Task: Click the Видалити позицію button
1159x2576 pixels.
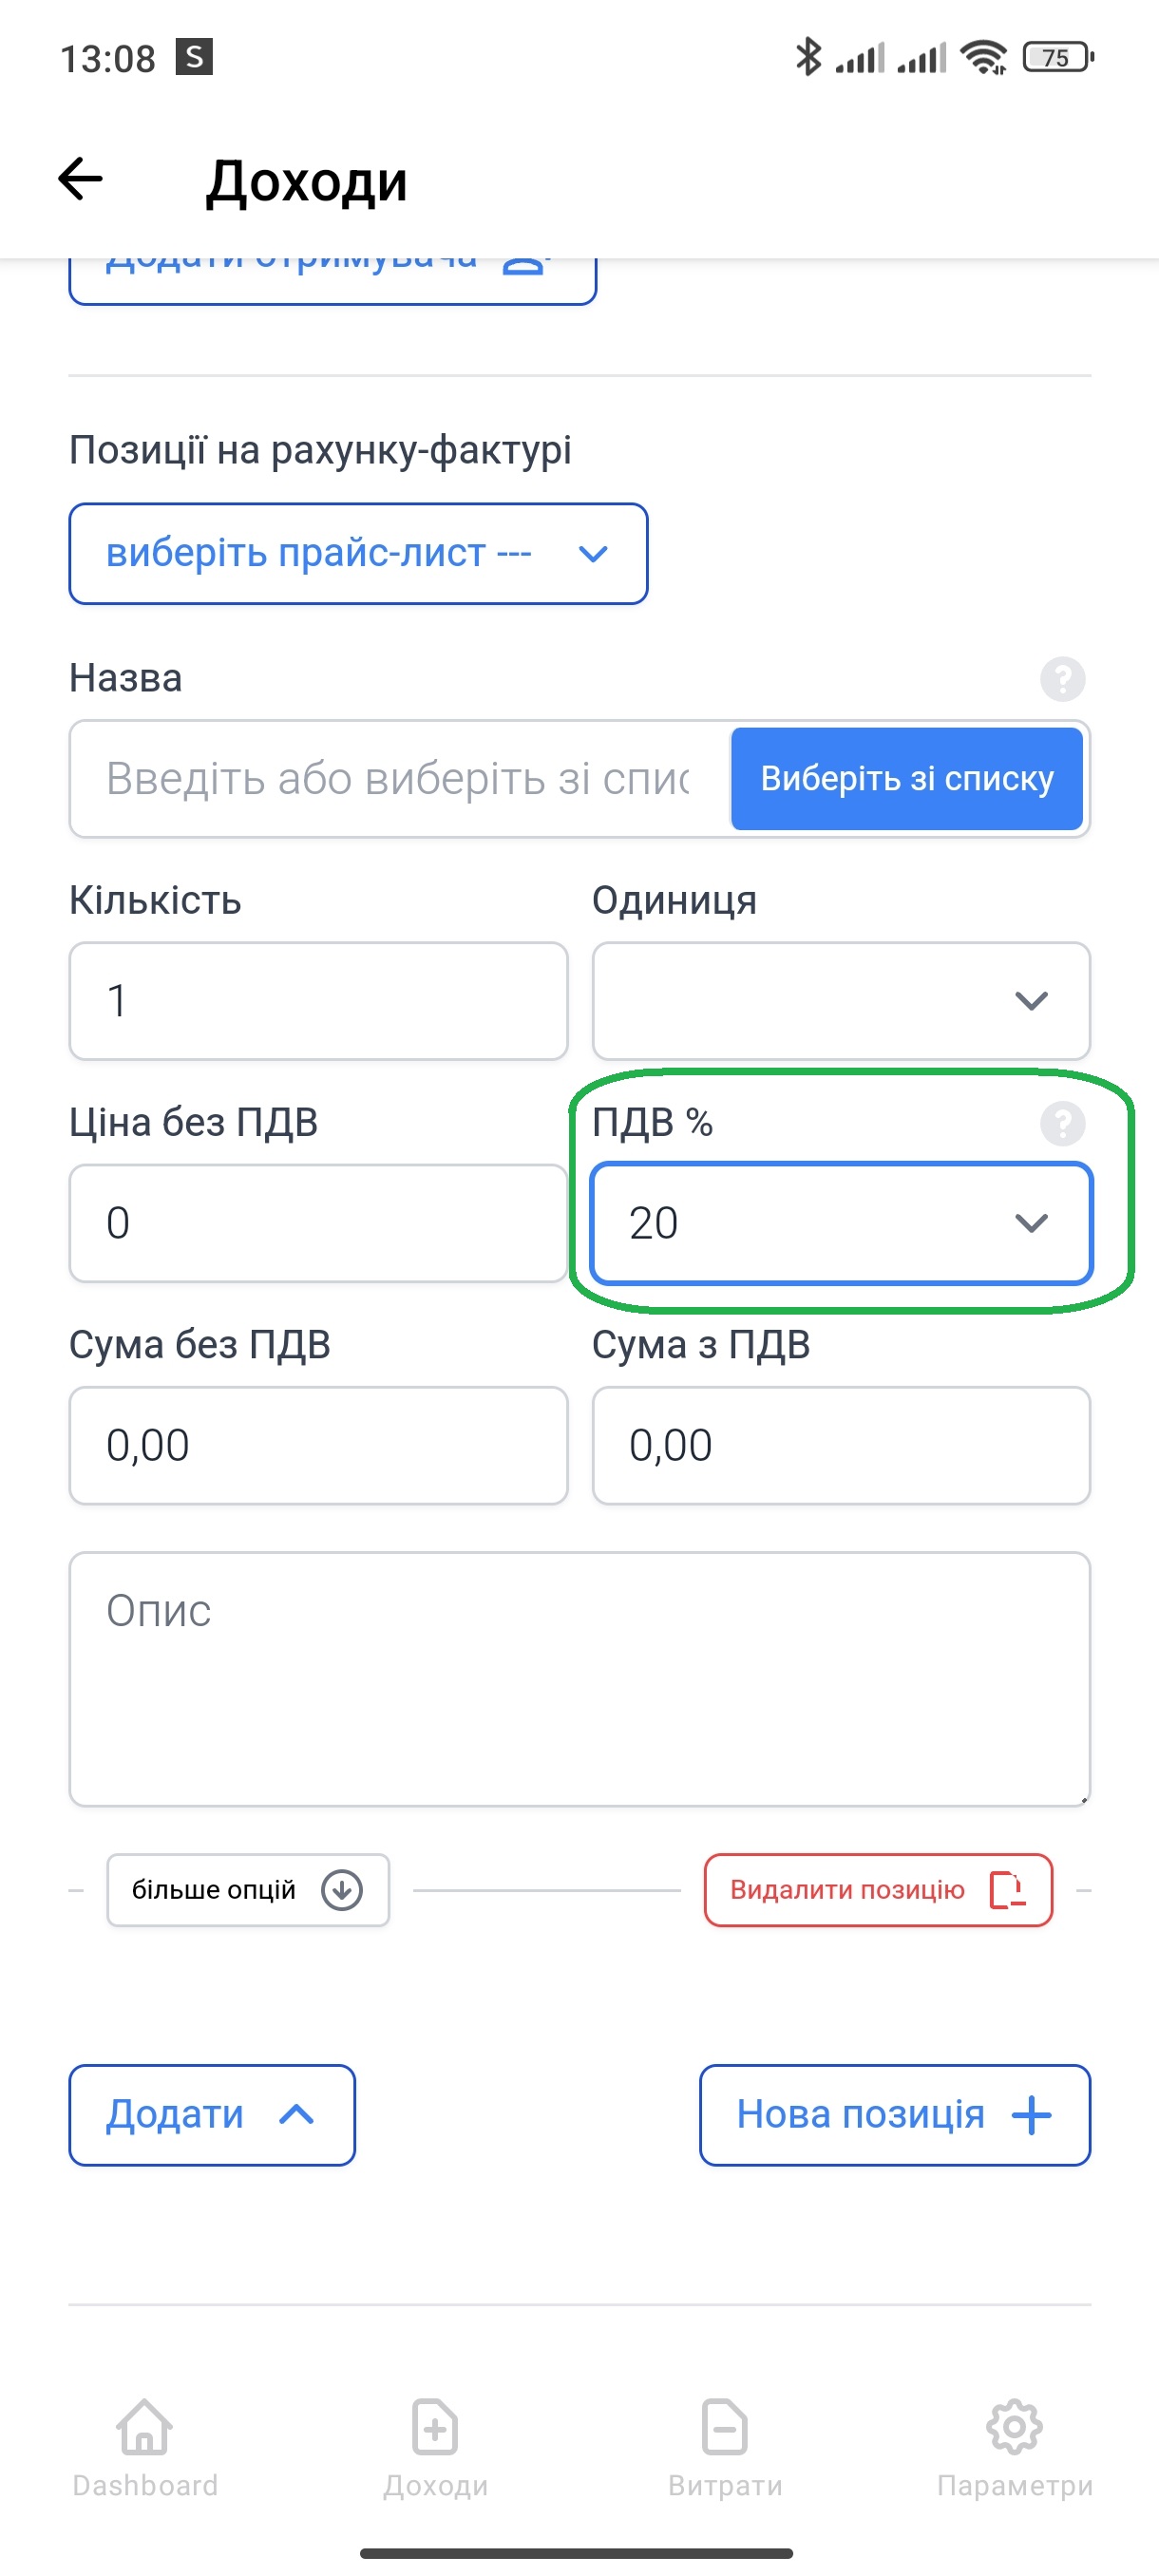Action: [878, 1890]
